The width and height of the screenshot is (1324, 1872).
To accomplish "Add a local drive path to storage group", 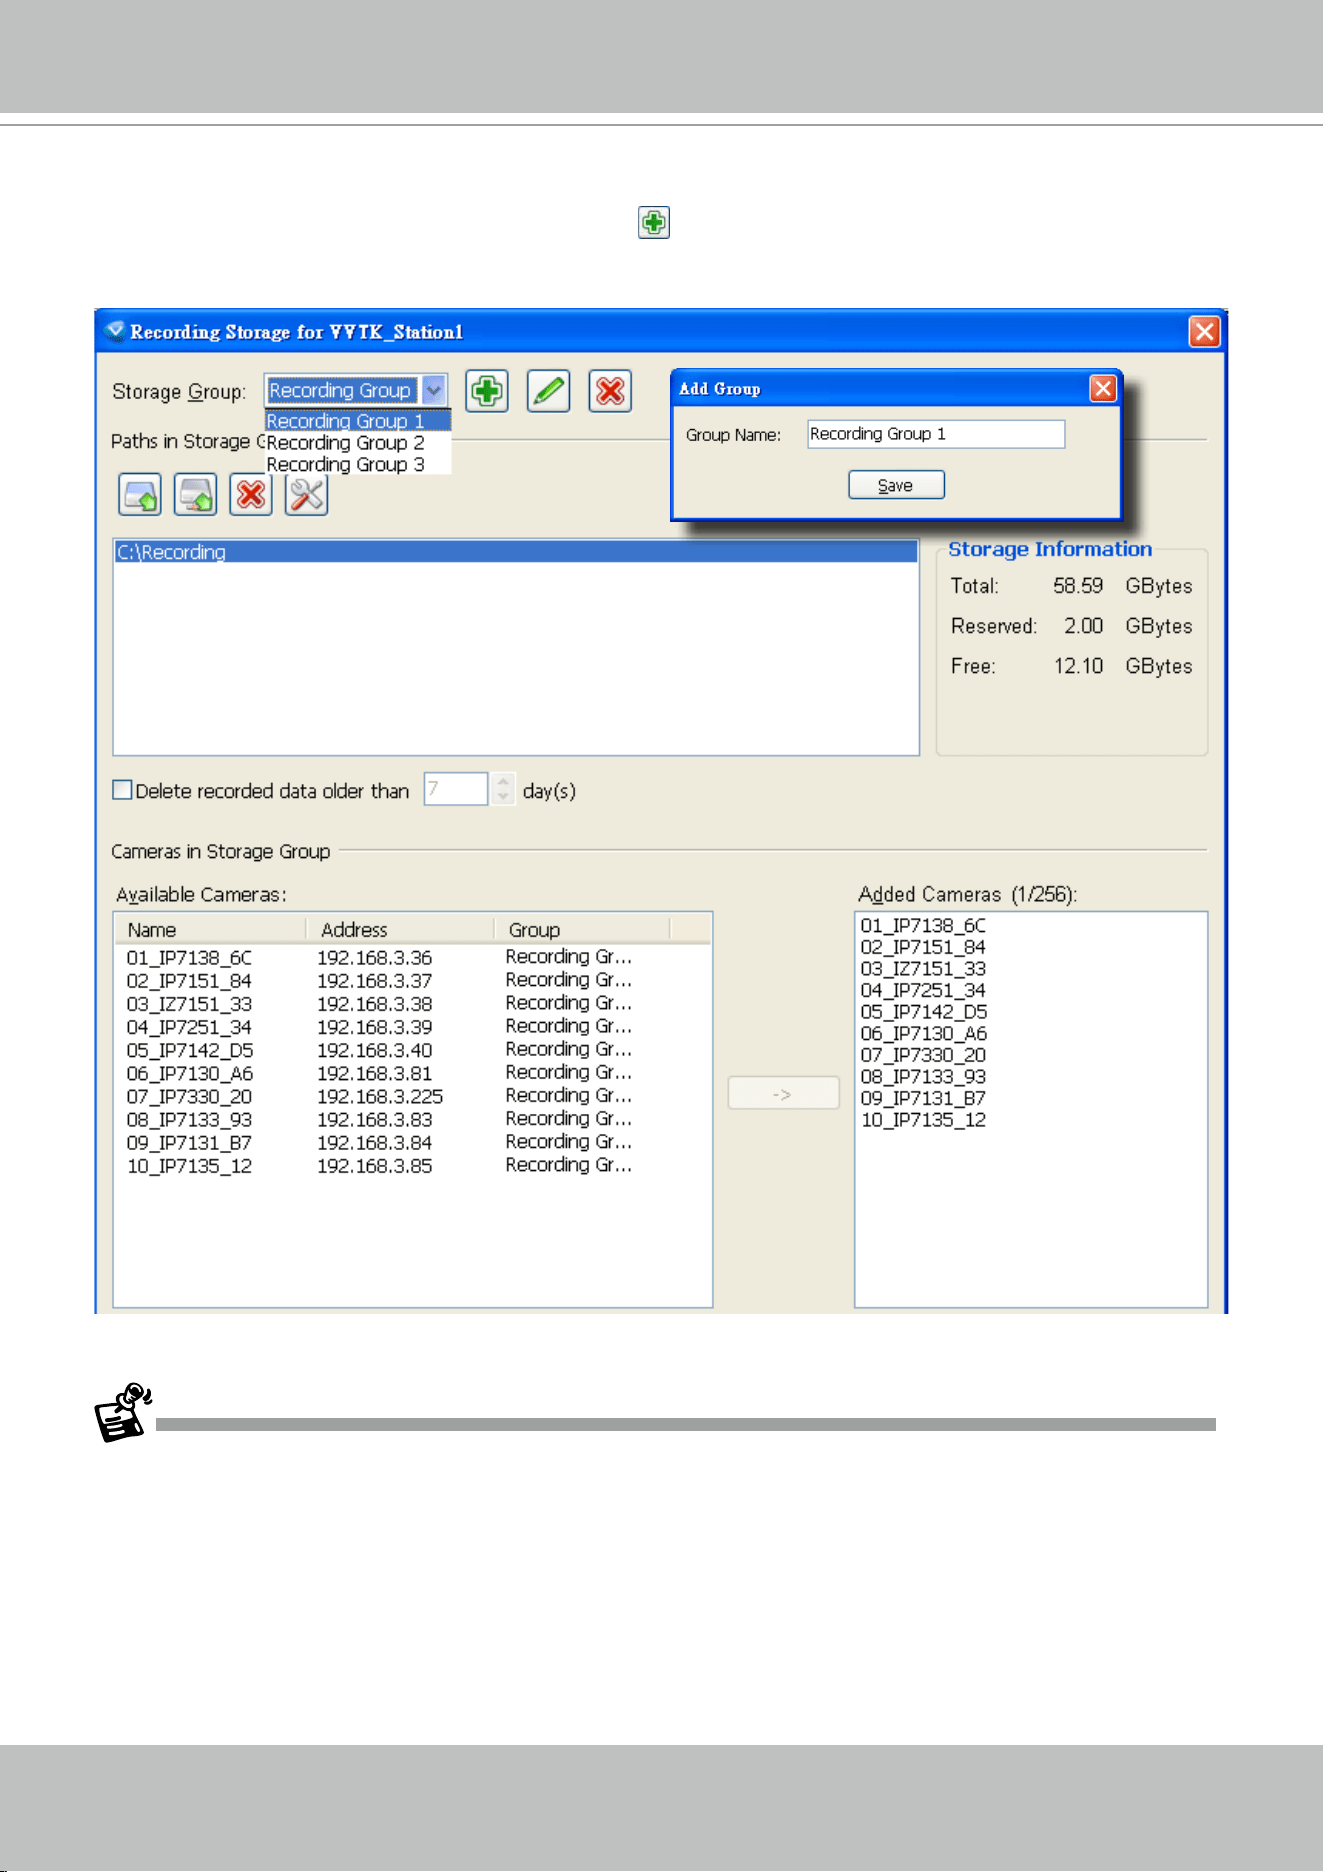I will pos(140,495).
